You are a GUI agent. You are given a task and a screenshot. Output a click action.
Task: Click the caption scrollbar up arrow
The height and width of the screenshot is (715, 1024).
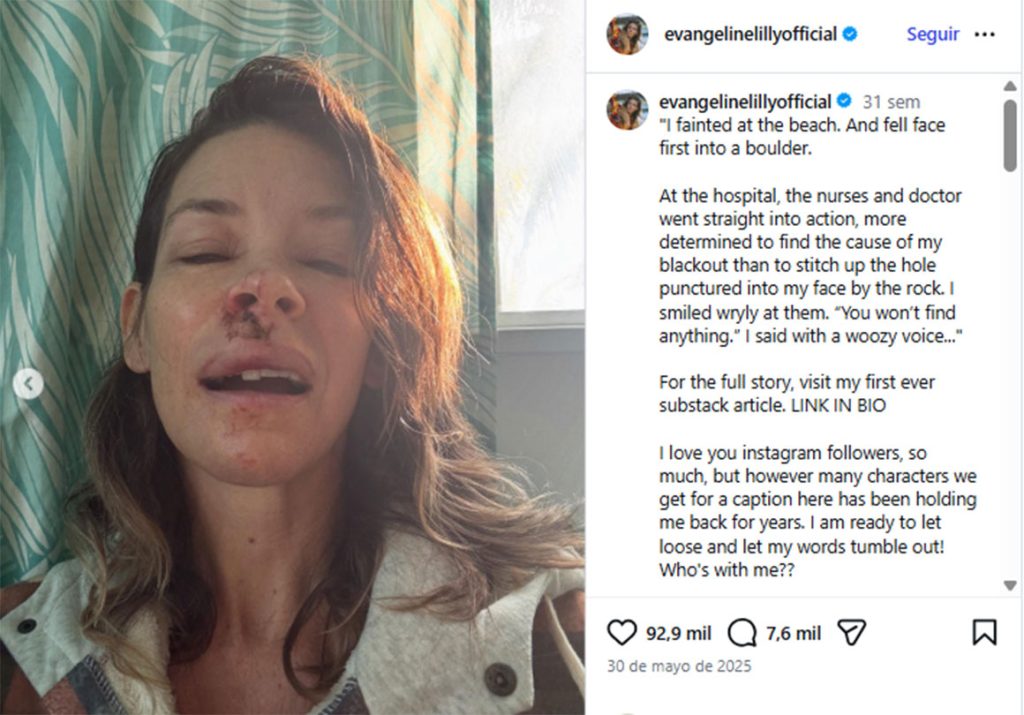click(x=1010, y=87)
